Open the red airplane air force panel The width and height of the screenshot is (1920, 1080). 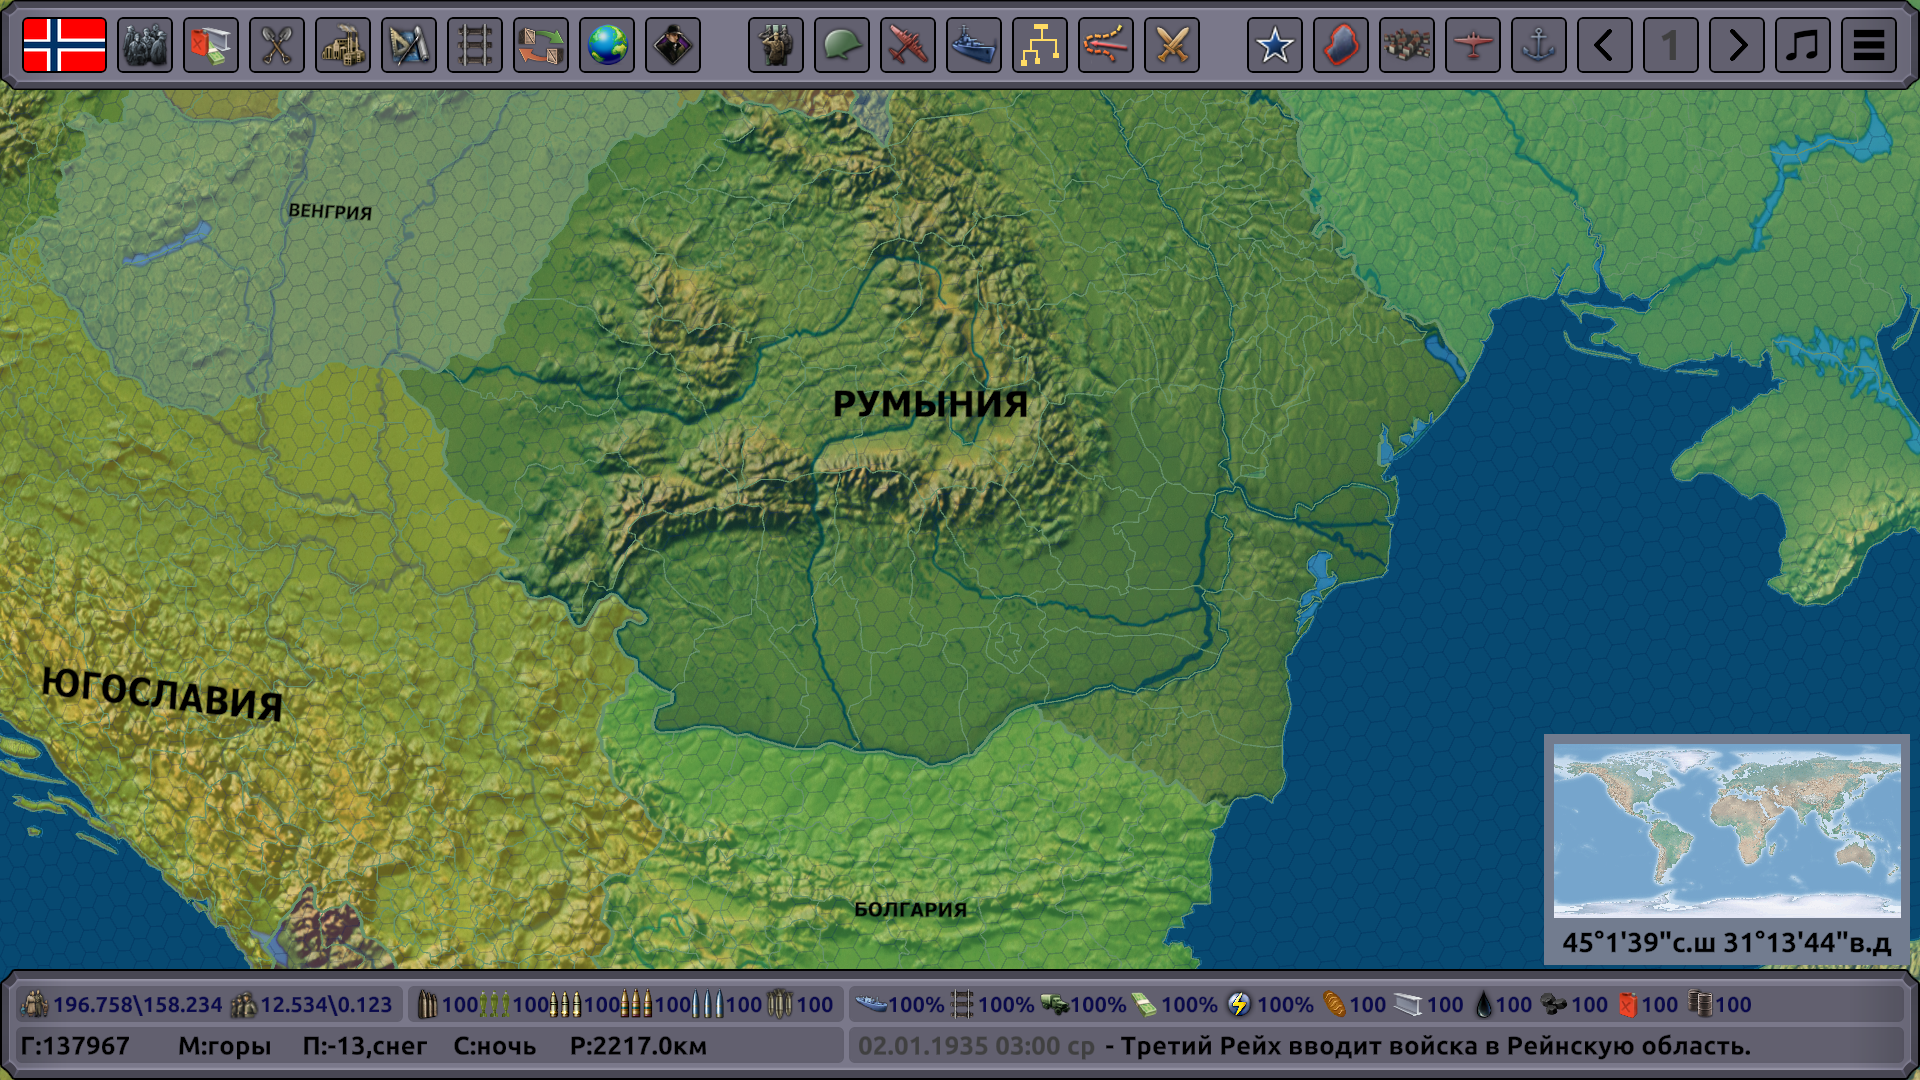pos(907,45)
